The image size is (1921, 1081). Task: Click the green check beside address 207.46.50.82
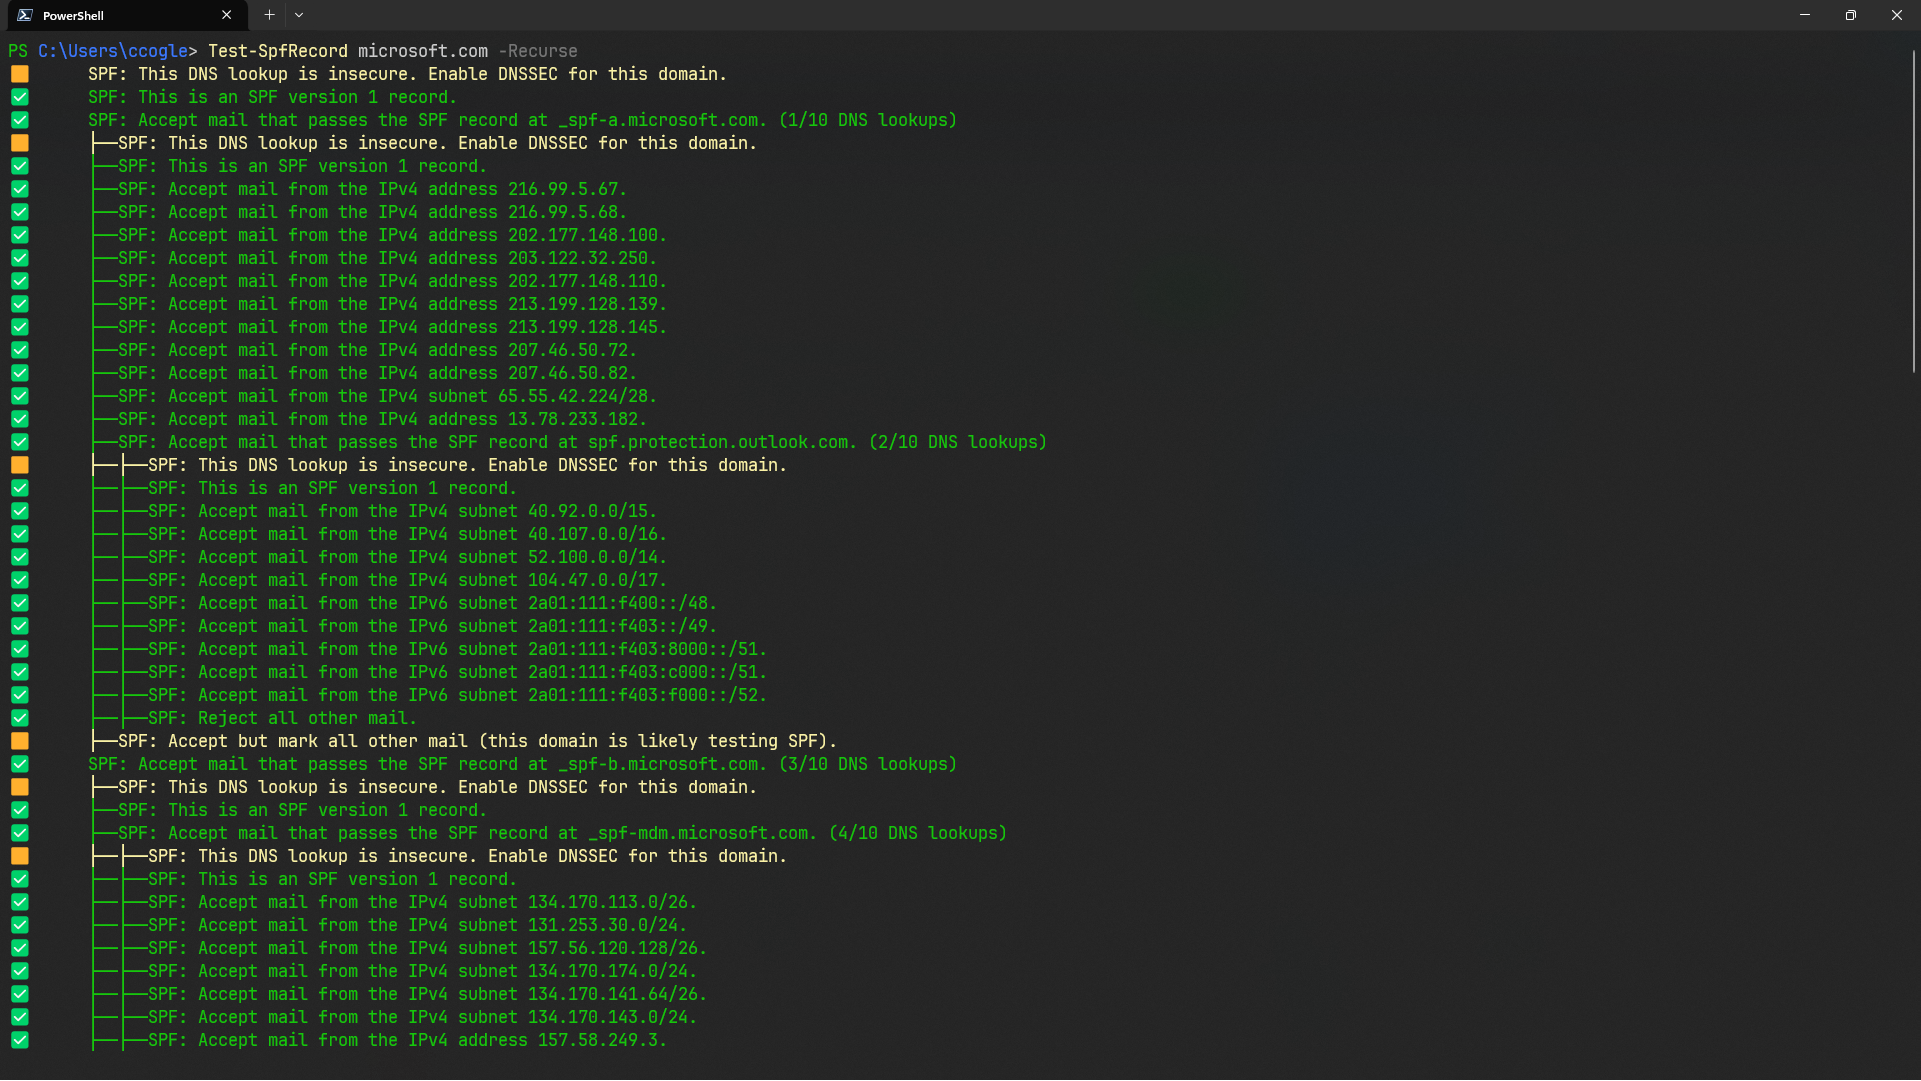[x=20, y=373]
